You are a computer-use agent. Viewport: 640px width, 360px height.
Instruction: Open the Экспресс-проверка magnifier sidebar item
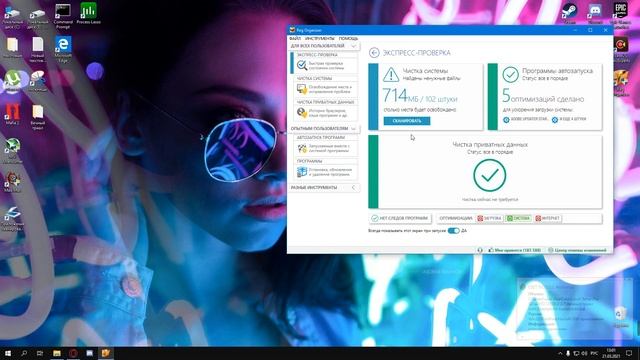302,65
